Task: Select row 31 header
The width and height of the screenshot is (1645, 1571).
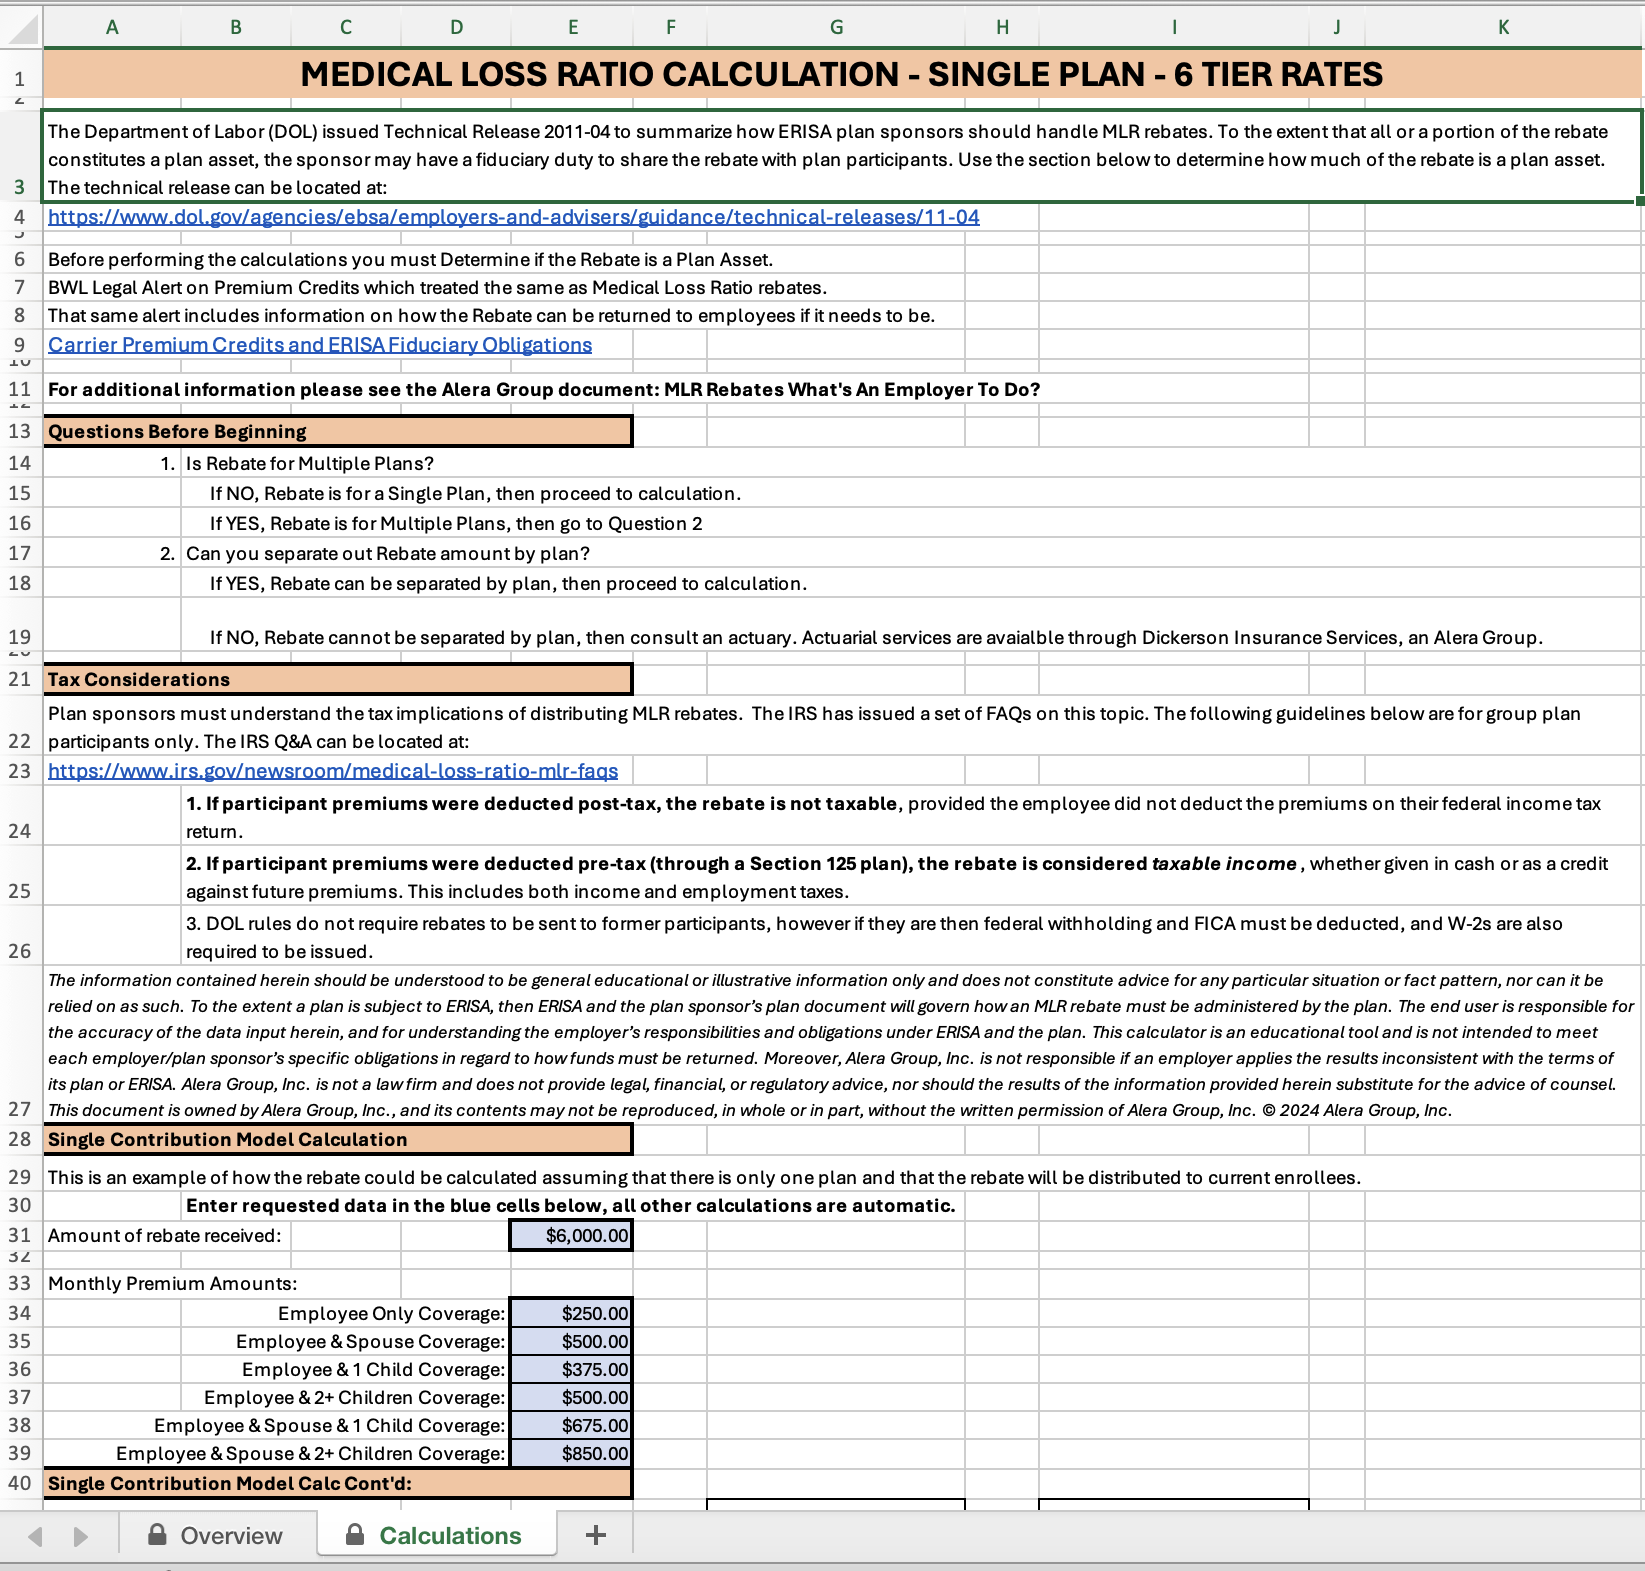Action: [x=20, y=1235]
